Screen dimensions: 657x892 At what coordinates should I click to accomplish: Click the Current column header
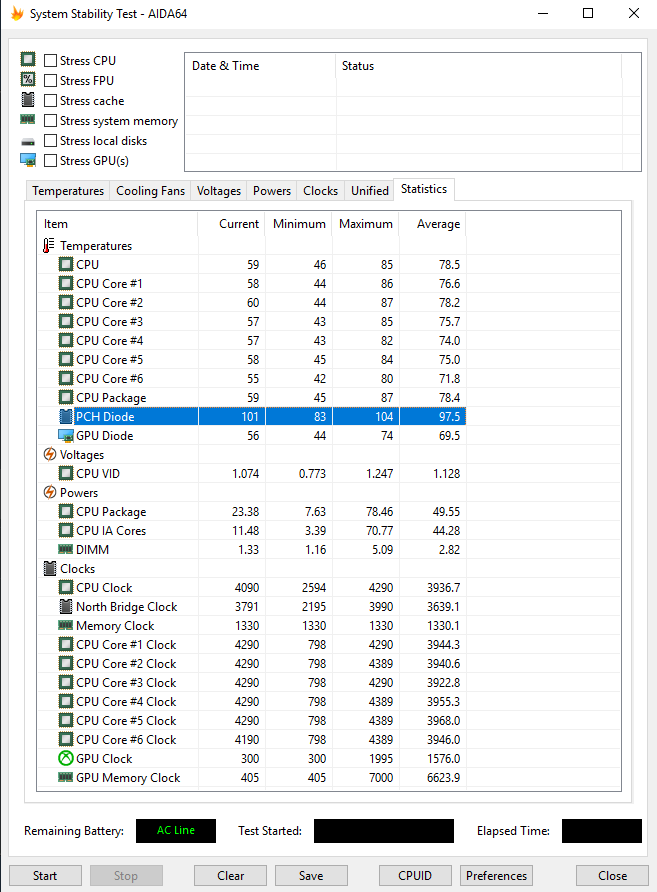click(231, 224)
